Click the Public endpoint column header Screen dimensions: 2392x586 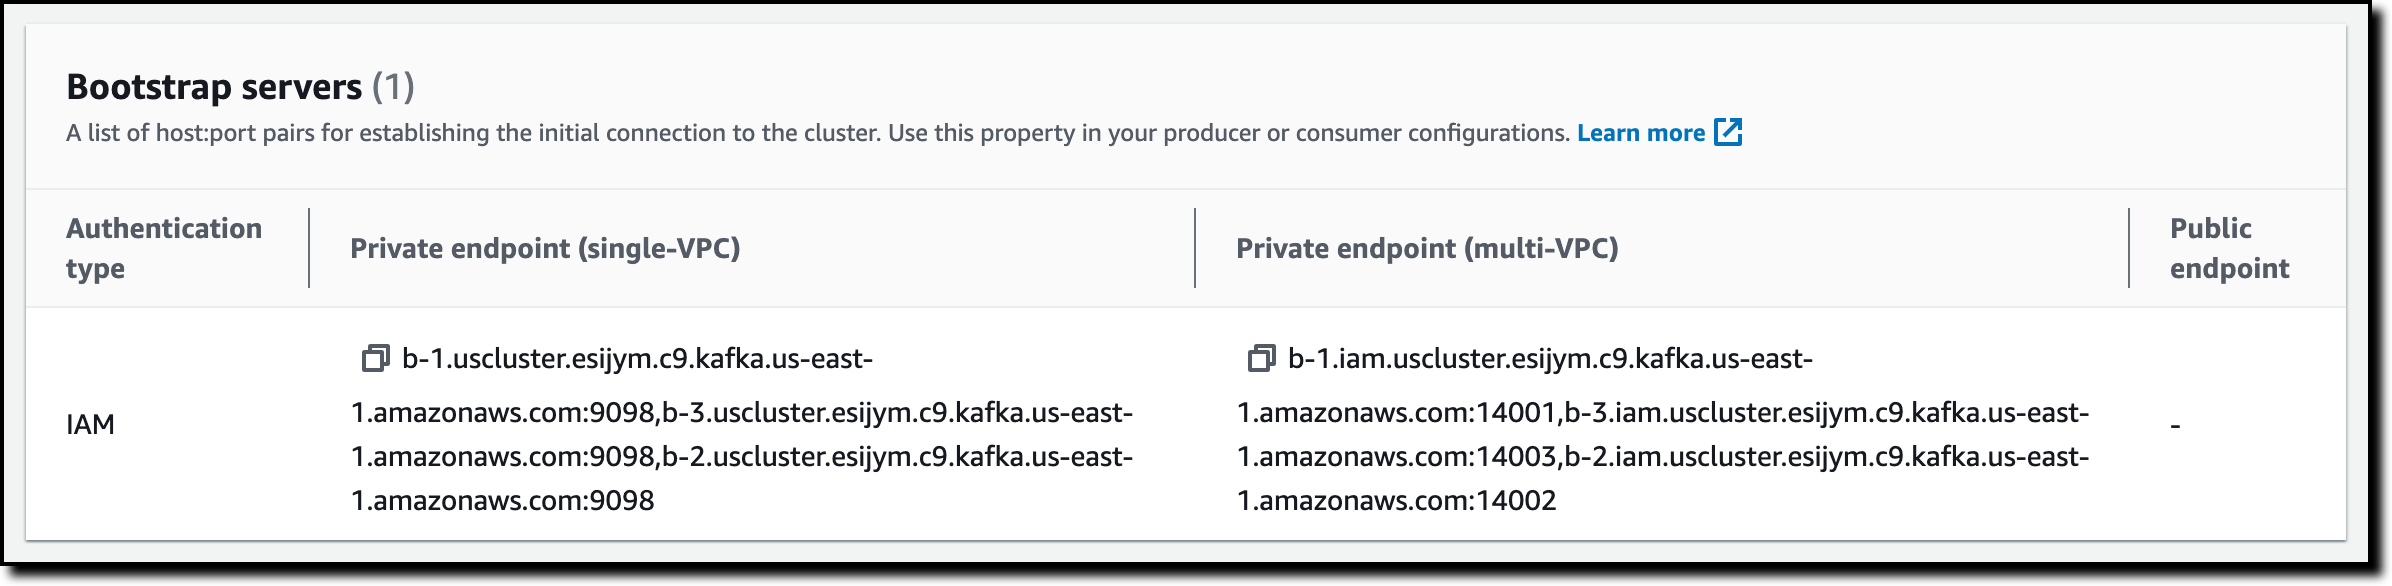[x=2229, y=248]
